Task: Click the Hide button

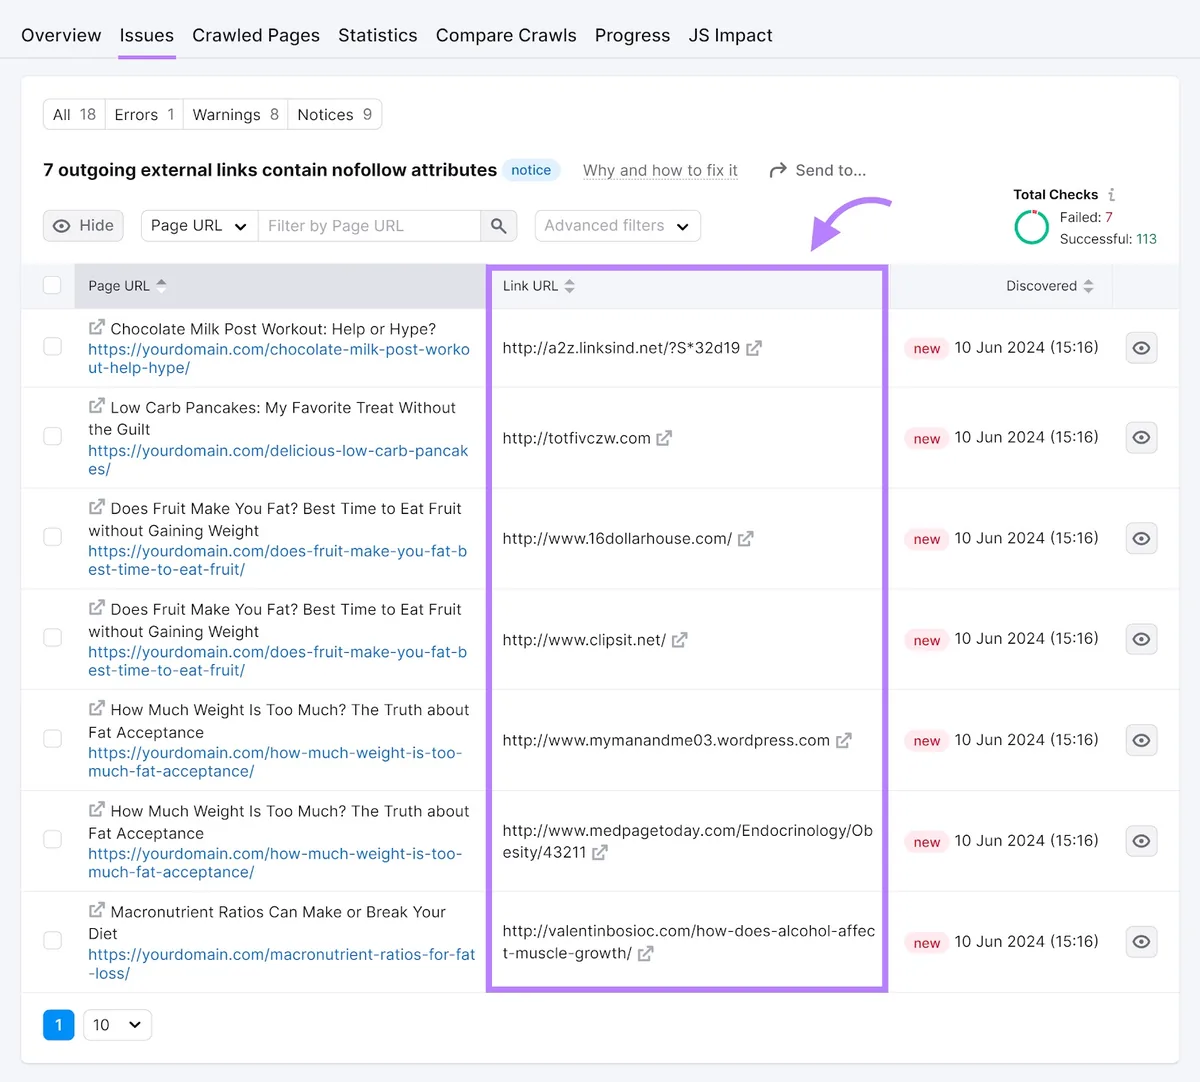Action: 83,226
